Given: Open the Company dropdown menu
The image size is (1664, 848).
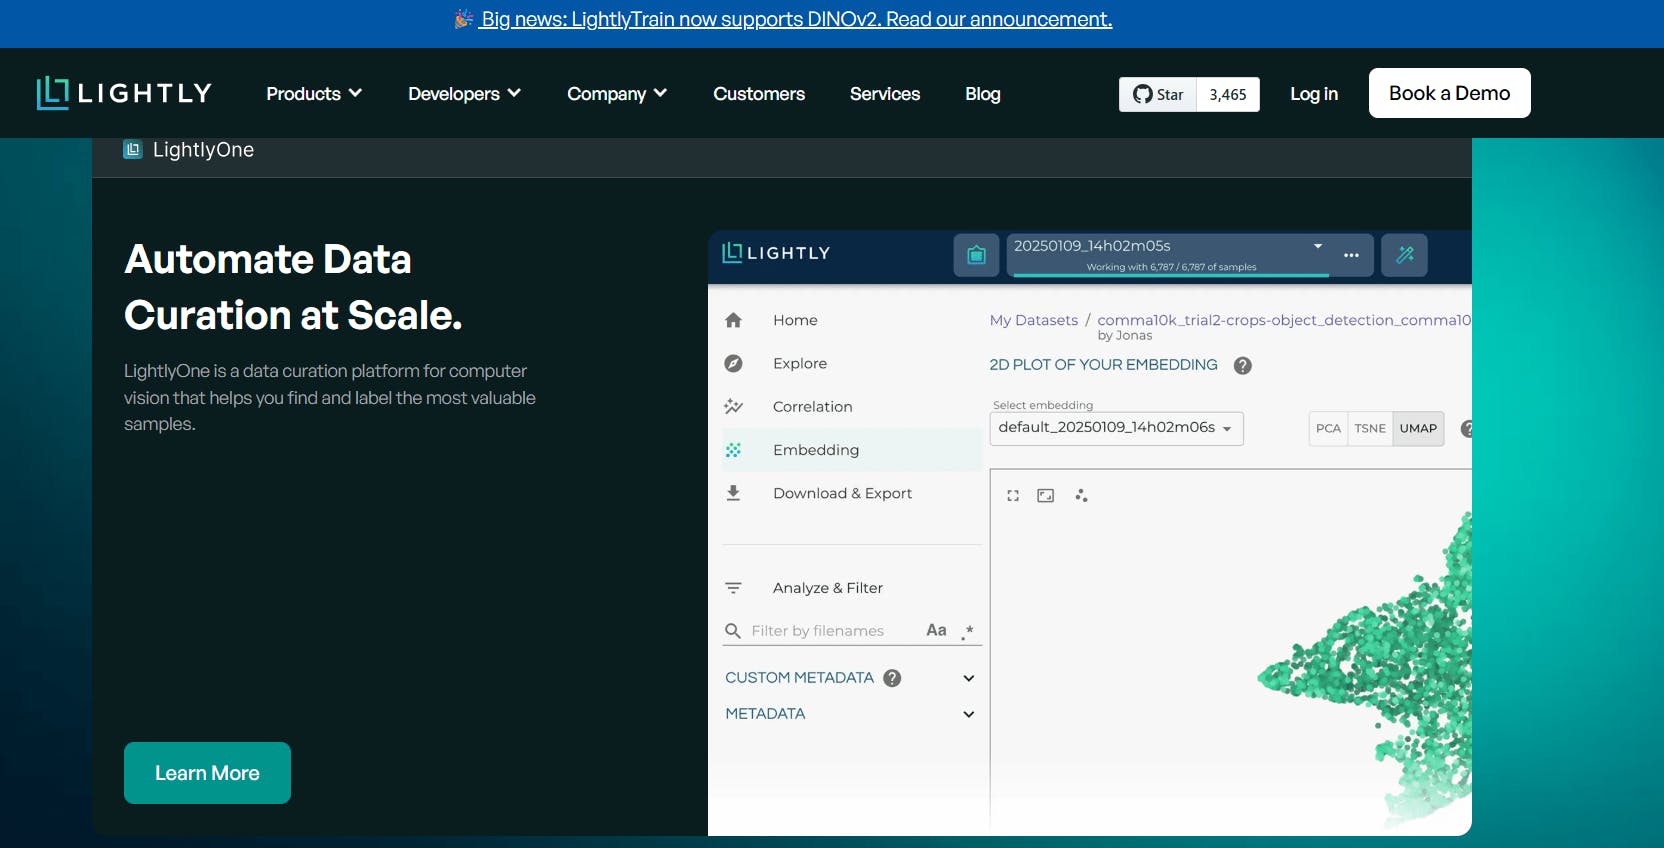Looking at the screenshot, I should (617, 93).
